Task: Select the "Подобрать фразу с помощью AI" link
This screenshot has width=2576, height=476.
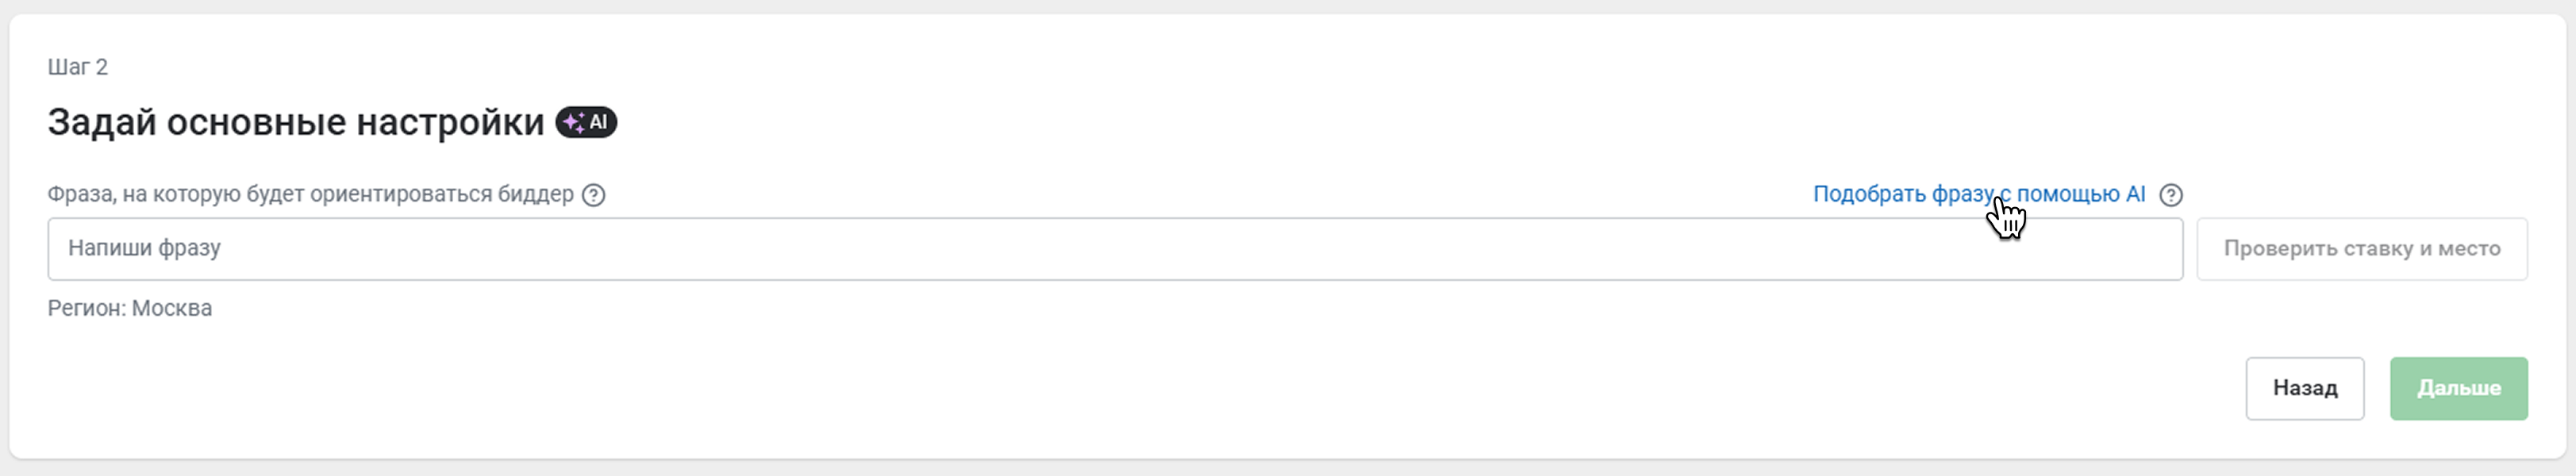Action: (1979, 194)
